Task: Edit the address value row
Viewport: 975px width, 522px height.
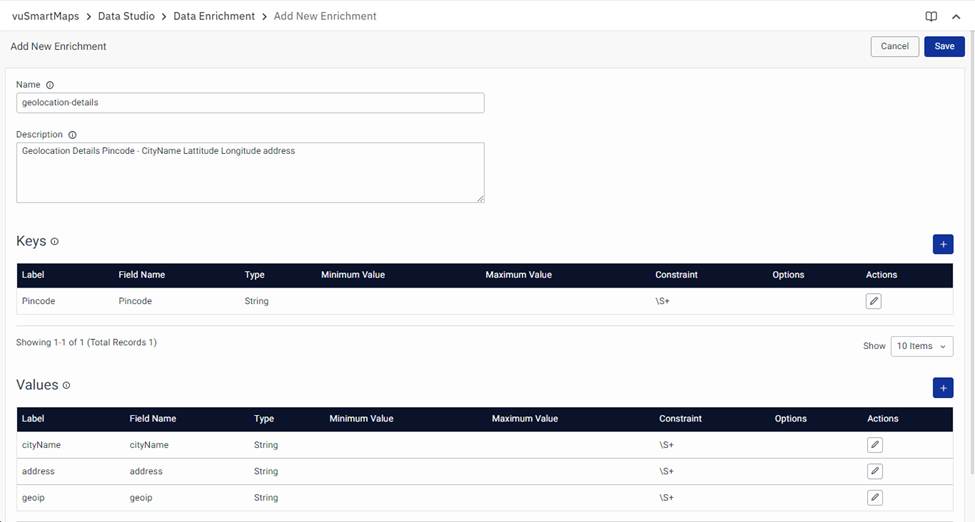Action: [x=874, y=471]
